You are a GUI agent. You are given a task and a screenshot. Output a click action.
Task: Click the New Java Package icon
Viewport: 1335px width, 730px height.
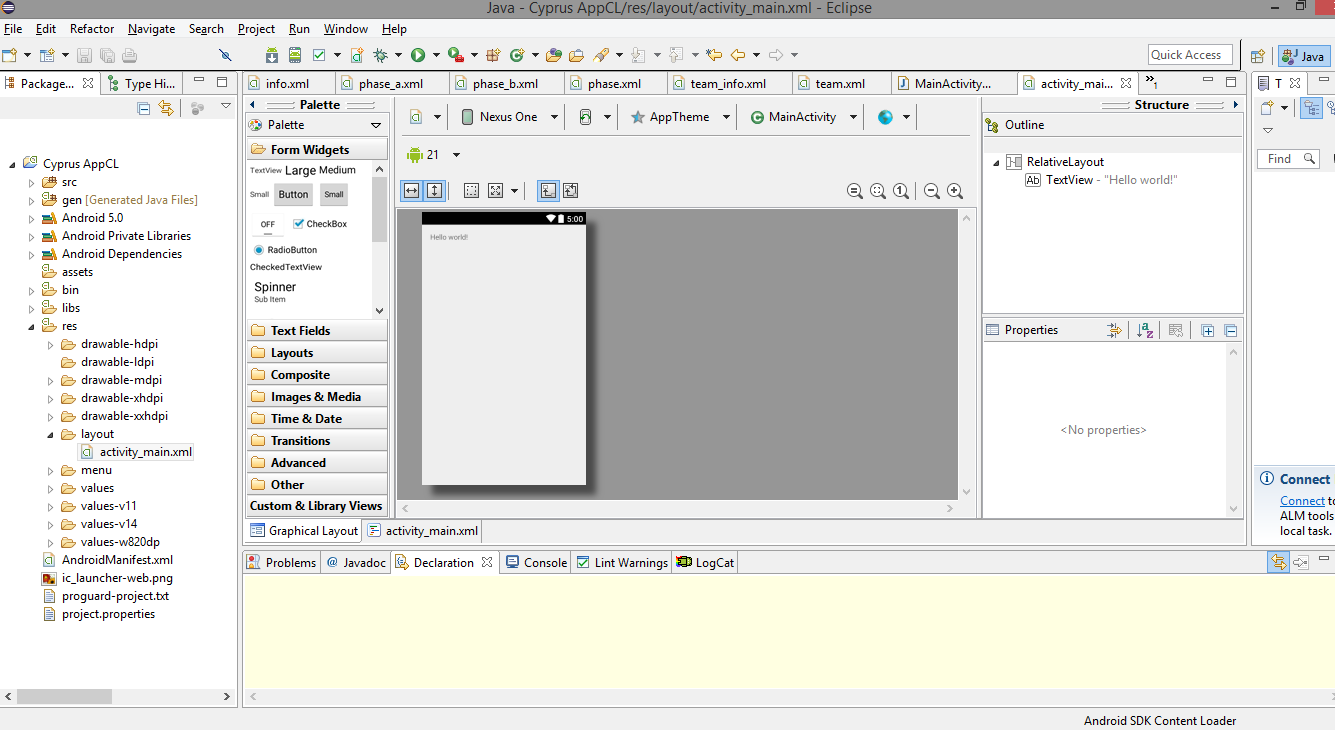493,55
